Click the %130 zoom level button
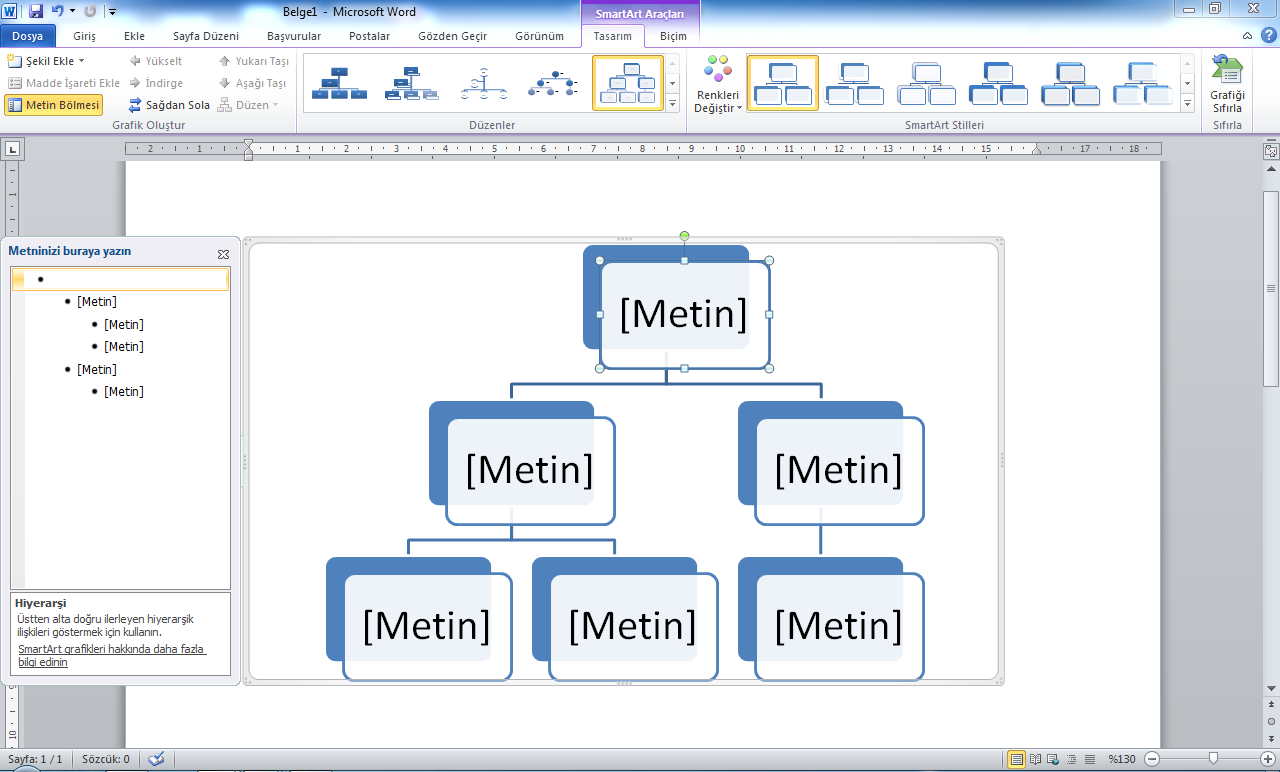This screenshot has height=772, width=1280. click(x=1121, y=759)
